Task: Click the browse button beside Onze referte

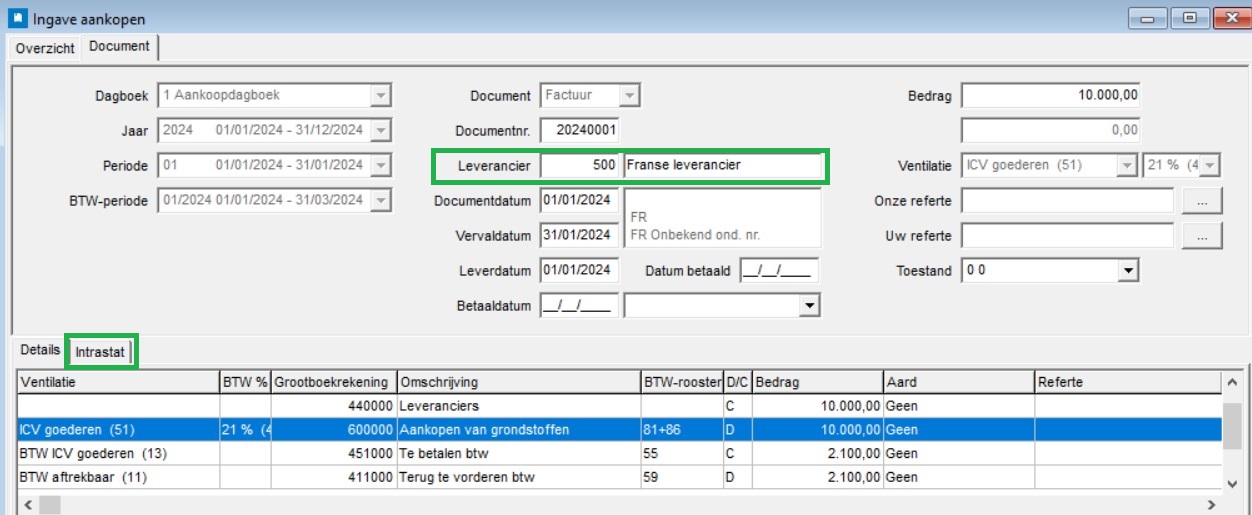Action: coord(1202,201)
